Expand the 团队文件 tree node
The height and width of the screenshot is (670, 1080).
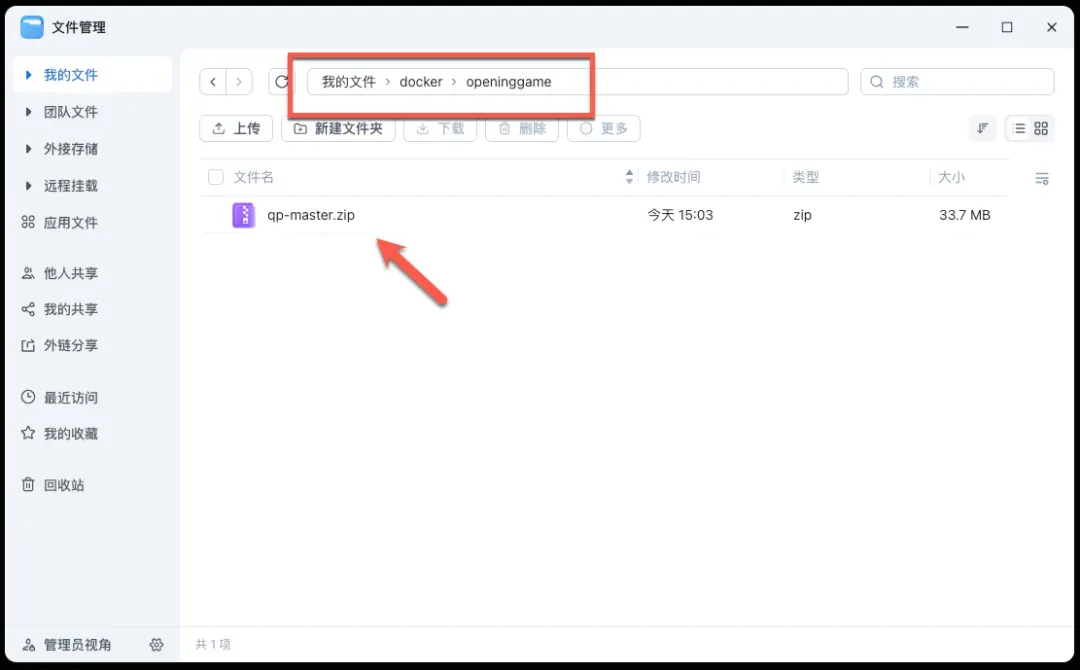tap(29, 112)
